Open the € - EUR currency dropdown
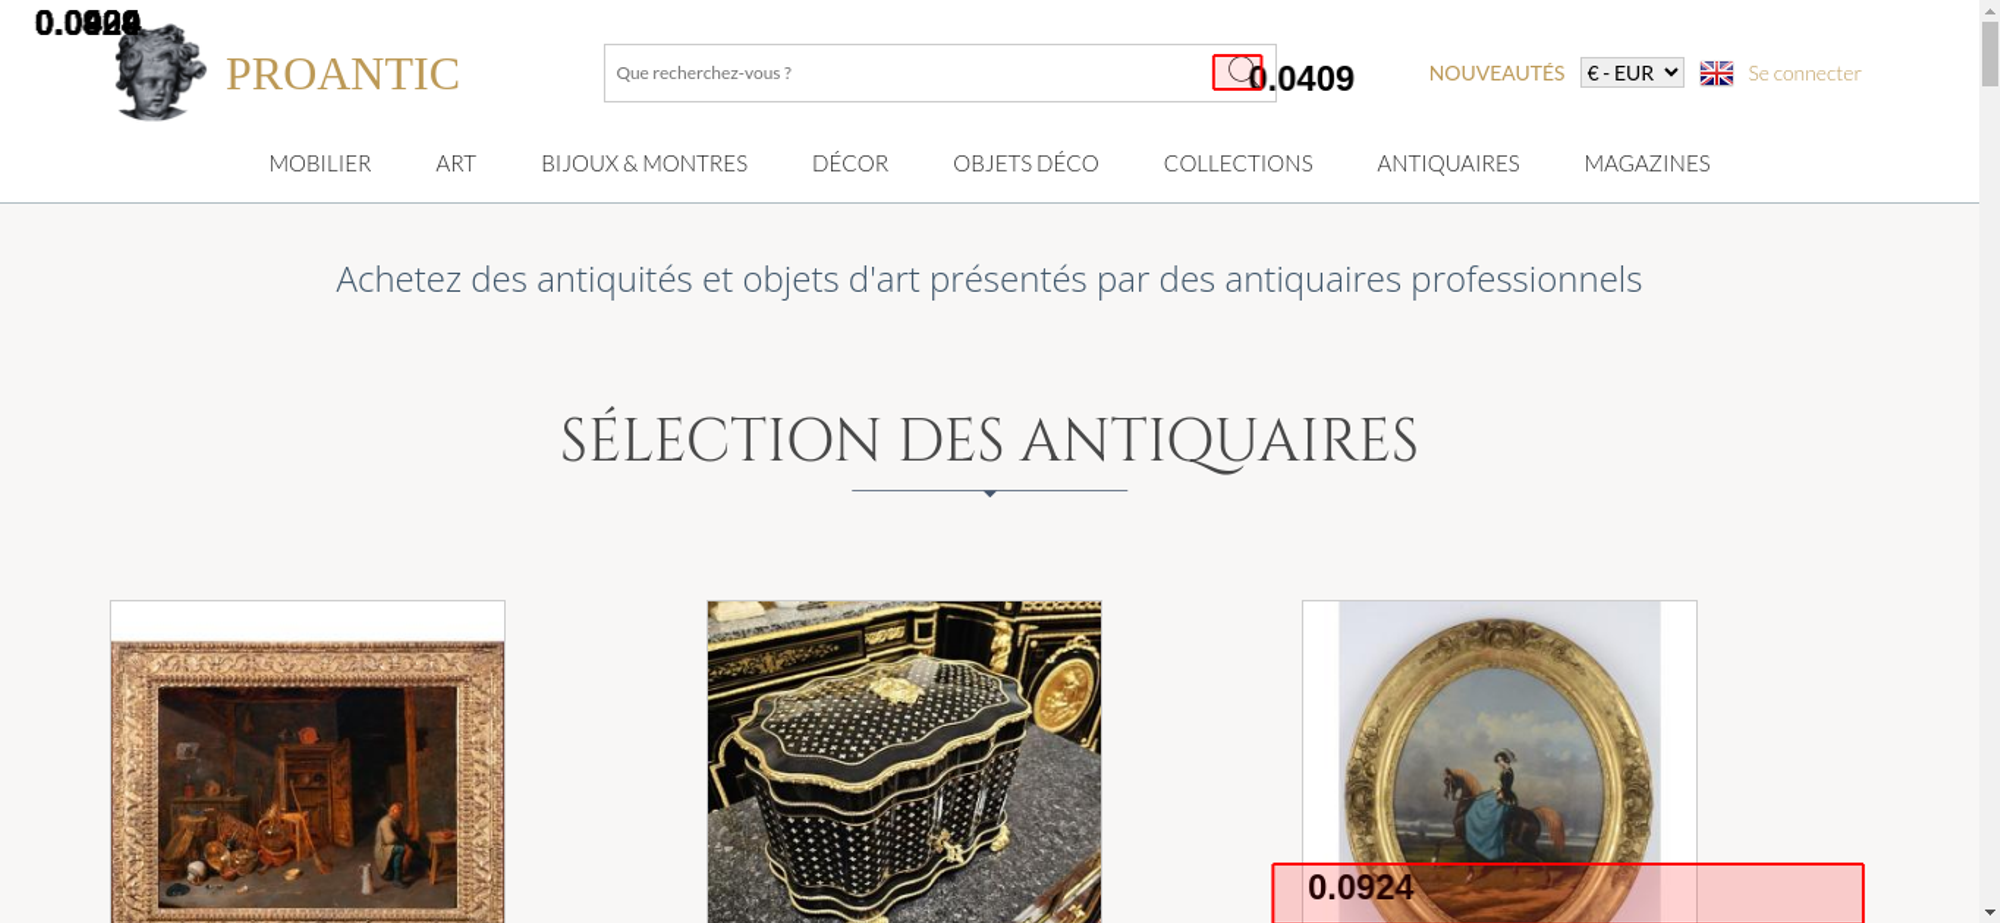The width and height of the screenshot is (2000, 923). click(x=1632, y=73)
